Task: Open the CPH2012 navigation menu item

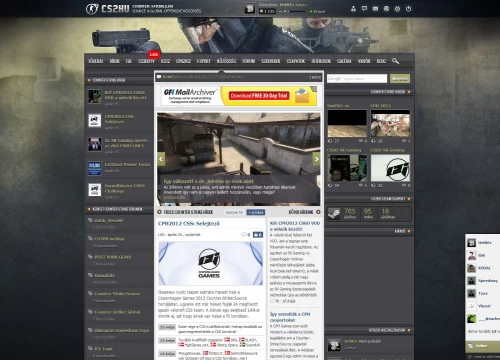Action: point(183,61)
